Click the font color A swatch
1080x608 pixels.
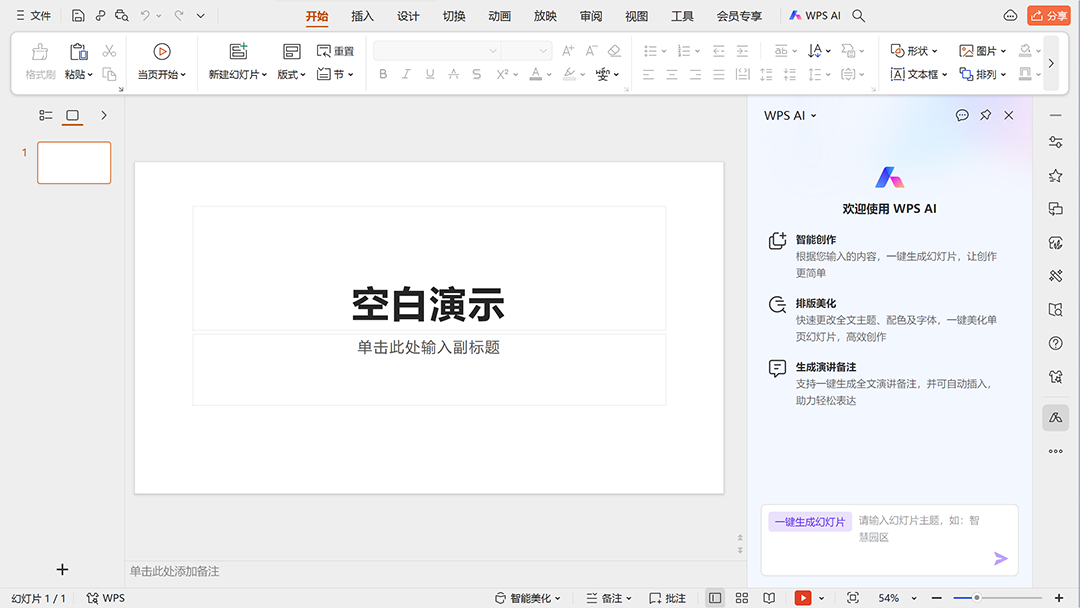point(536,74)
